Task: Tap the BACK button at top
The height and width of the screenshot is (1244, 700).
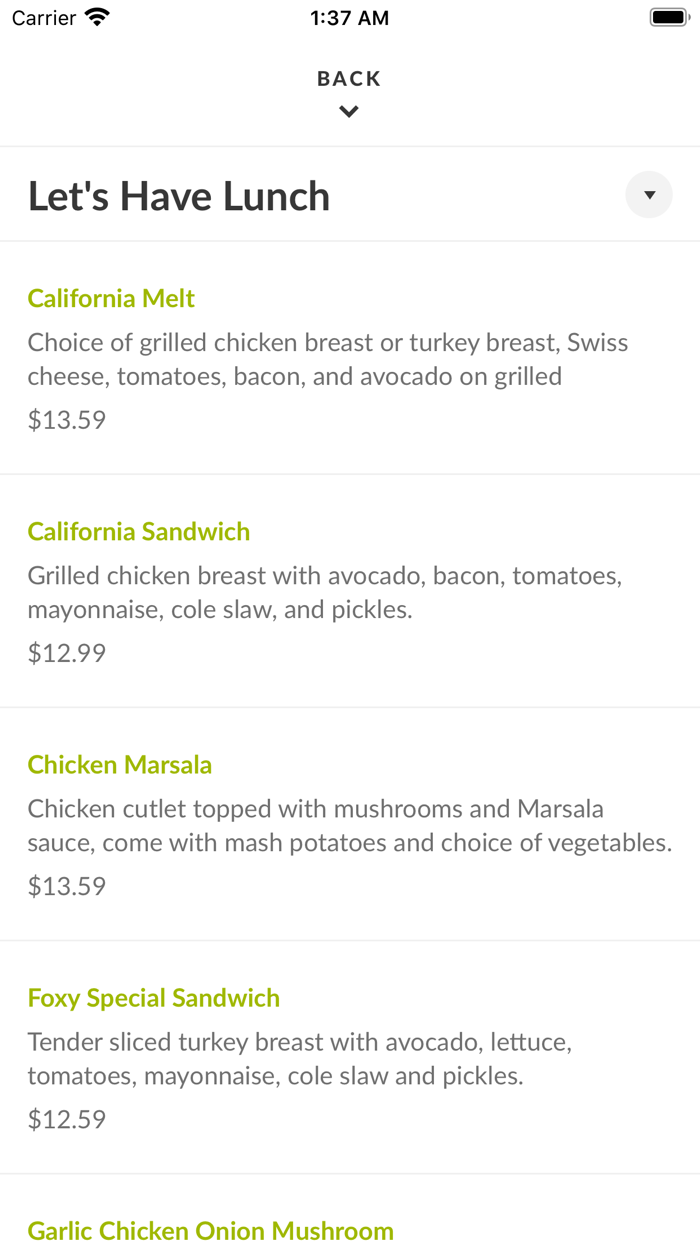Action: 349,78
